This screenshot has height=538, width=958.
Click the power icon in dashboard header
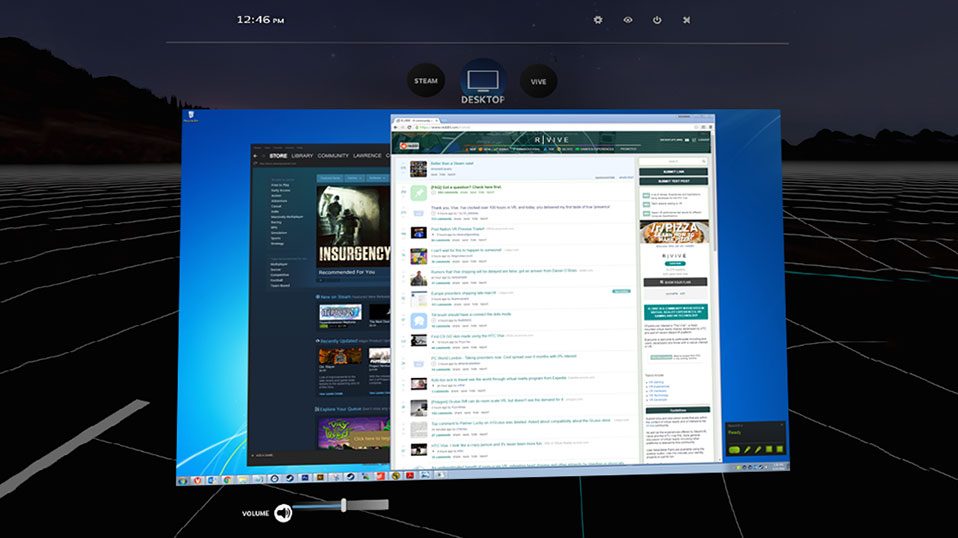coord(657,20)
